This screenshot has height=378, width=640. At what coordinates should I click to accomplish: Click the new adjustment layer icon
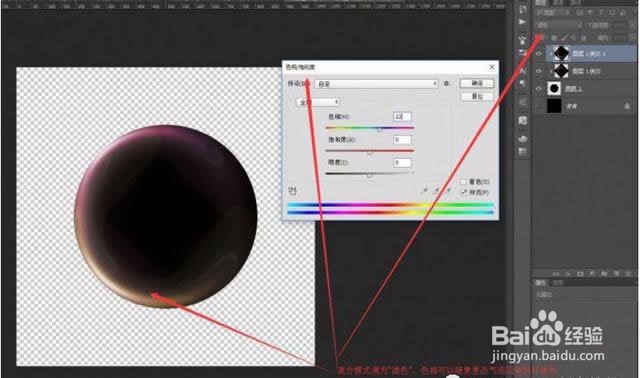pyautogui.click(x=592, y=274)
